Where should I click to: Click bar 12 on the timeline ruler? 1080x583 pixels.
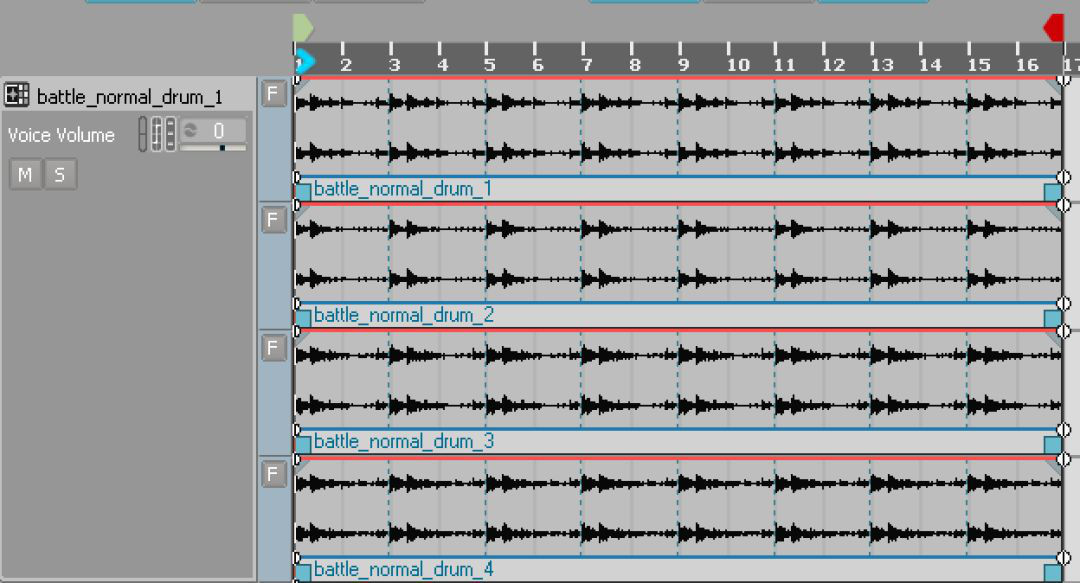(x=833, y=65)
